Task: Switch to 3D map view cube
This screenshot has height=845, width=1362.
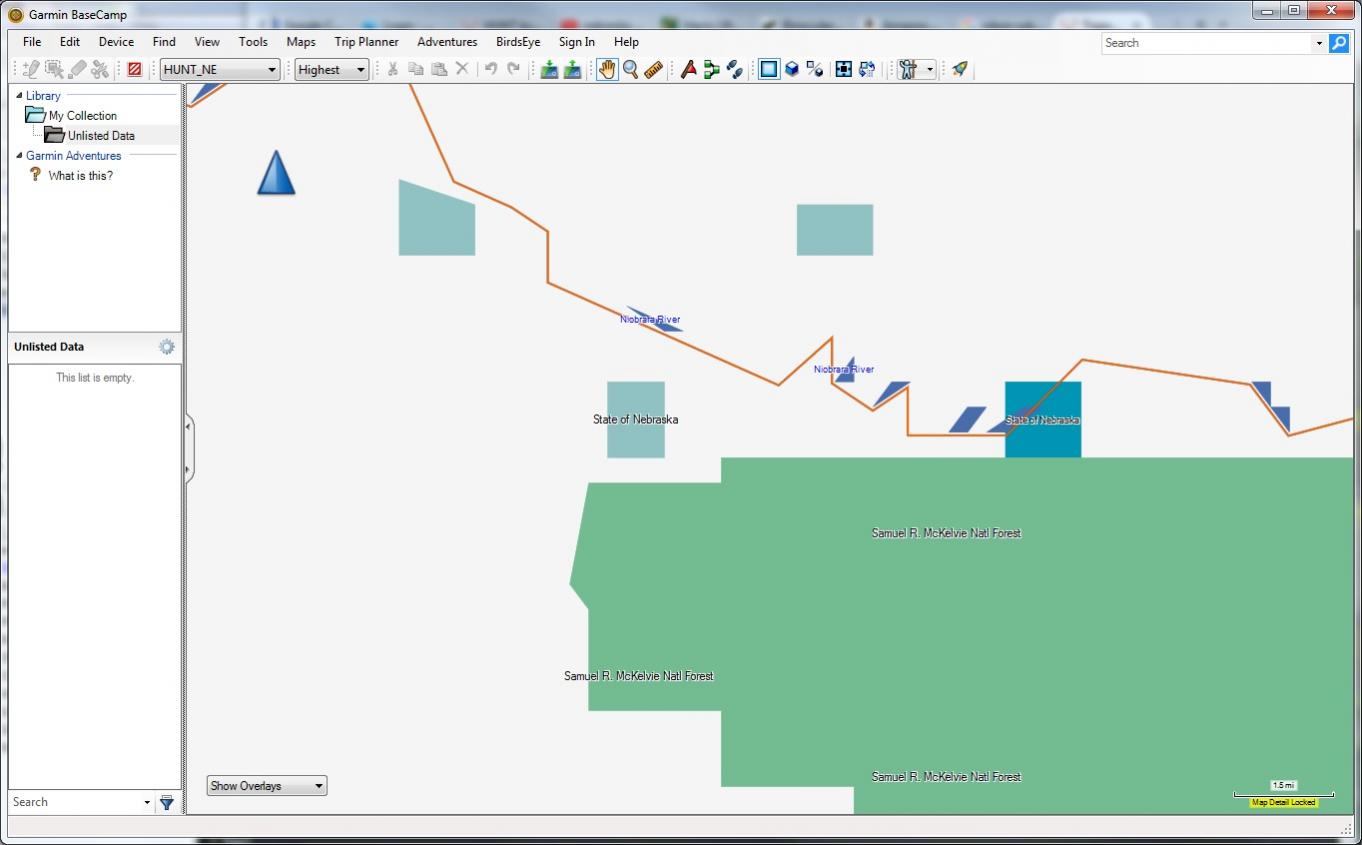Action: point(792,69)
